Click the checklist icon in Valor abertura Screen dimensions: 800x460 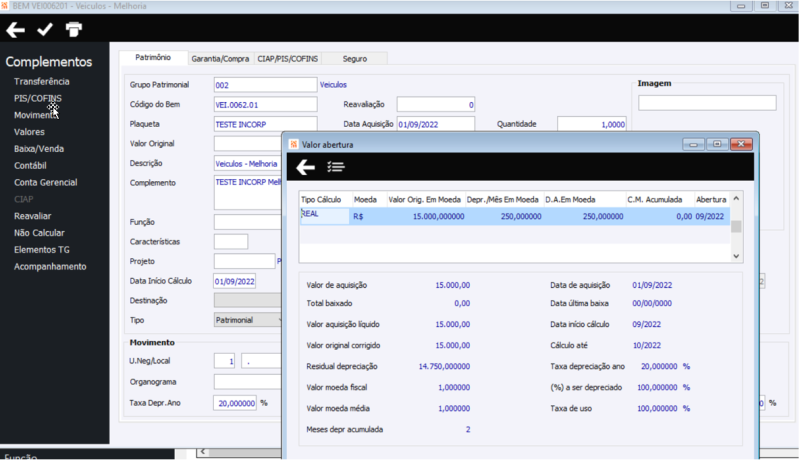point(336,167)
